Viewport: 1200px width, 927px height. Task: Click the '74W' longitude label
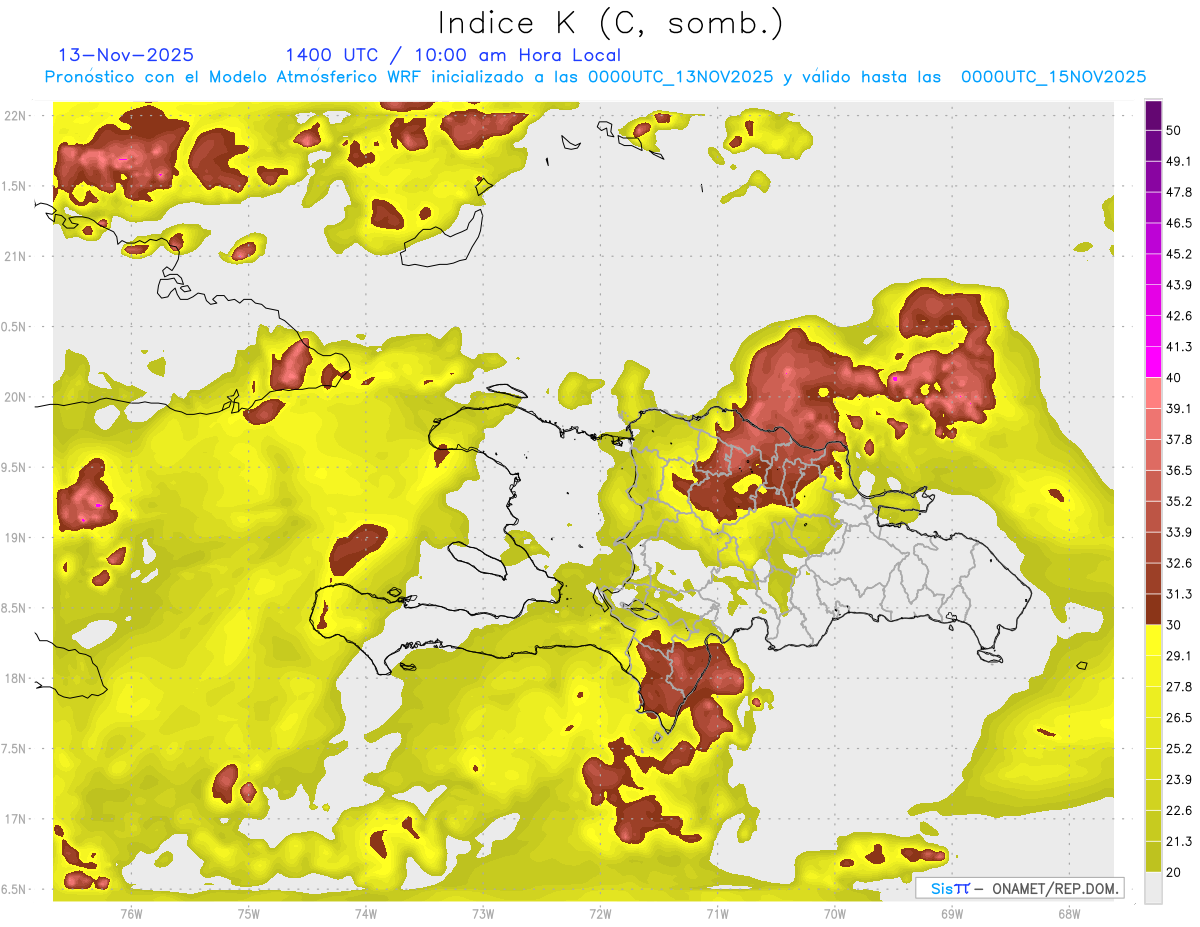366,913
